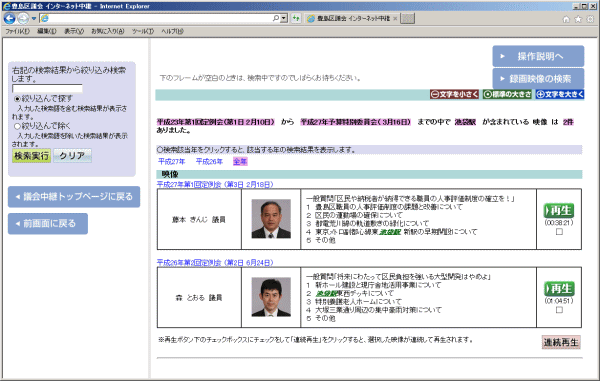
Task: Click the 検索実行 button
Action: [31, 156]
